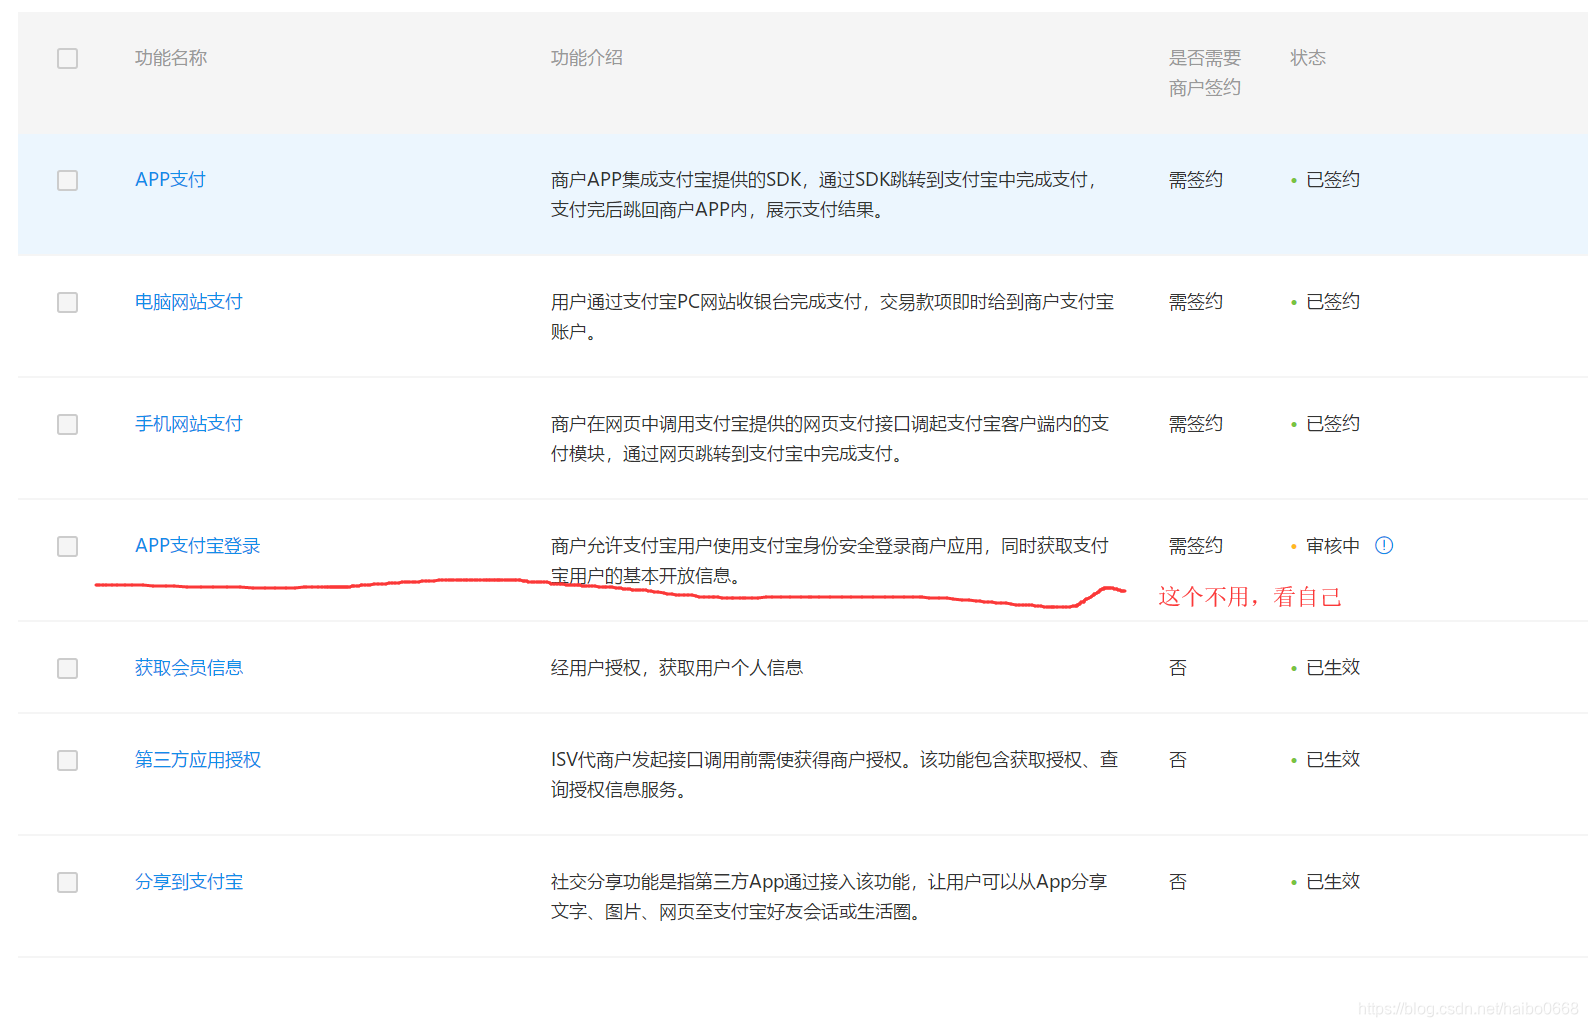Click 已签约 status in APP支付 row

(1333, 179)
